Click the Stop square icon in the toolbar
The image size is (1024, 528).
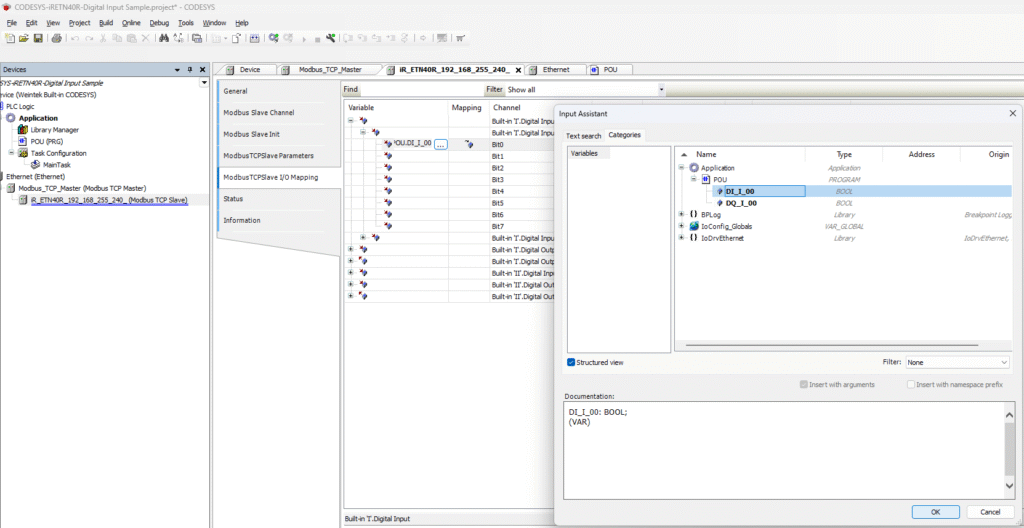[x=317, y=39]
